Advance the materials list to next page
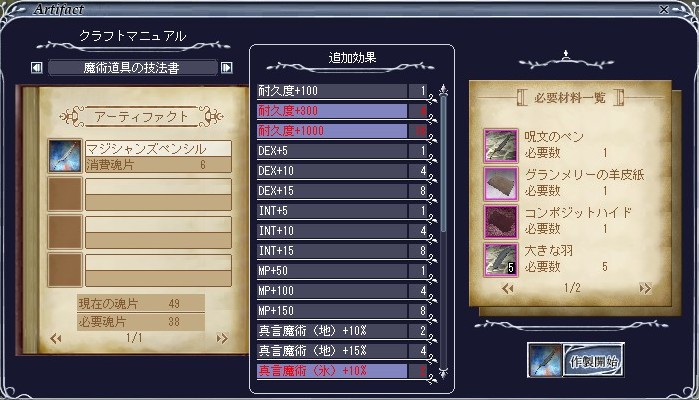The image size is (699, 400). pyautogui.click(x=645, y=289)
